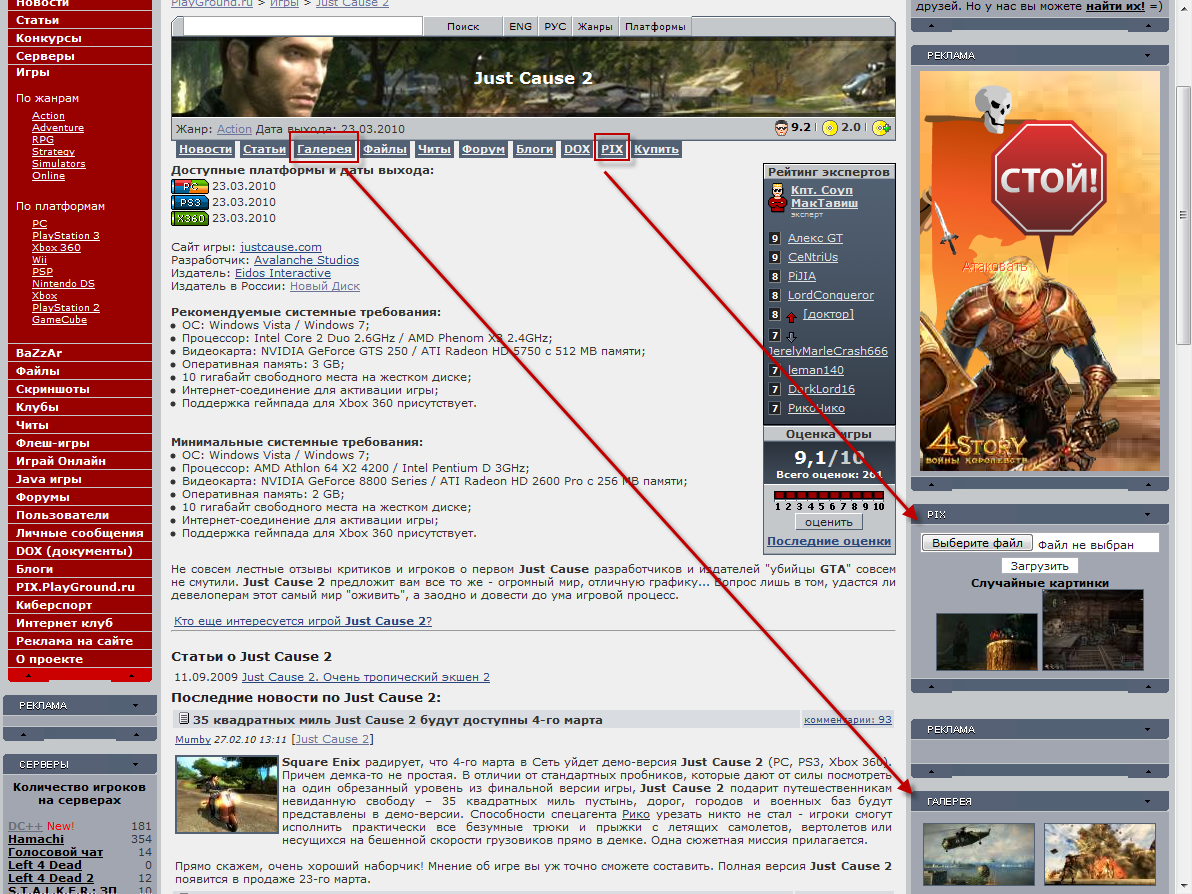Switch to the Новости tab under the banner
Screen dimensions: 1192x894
click(205, 149)
